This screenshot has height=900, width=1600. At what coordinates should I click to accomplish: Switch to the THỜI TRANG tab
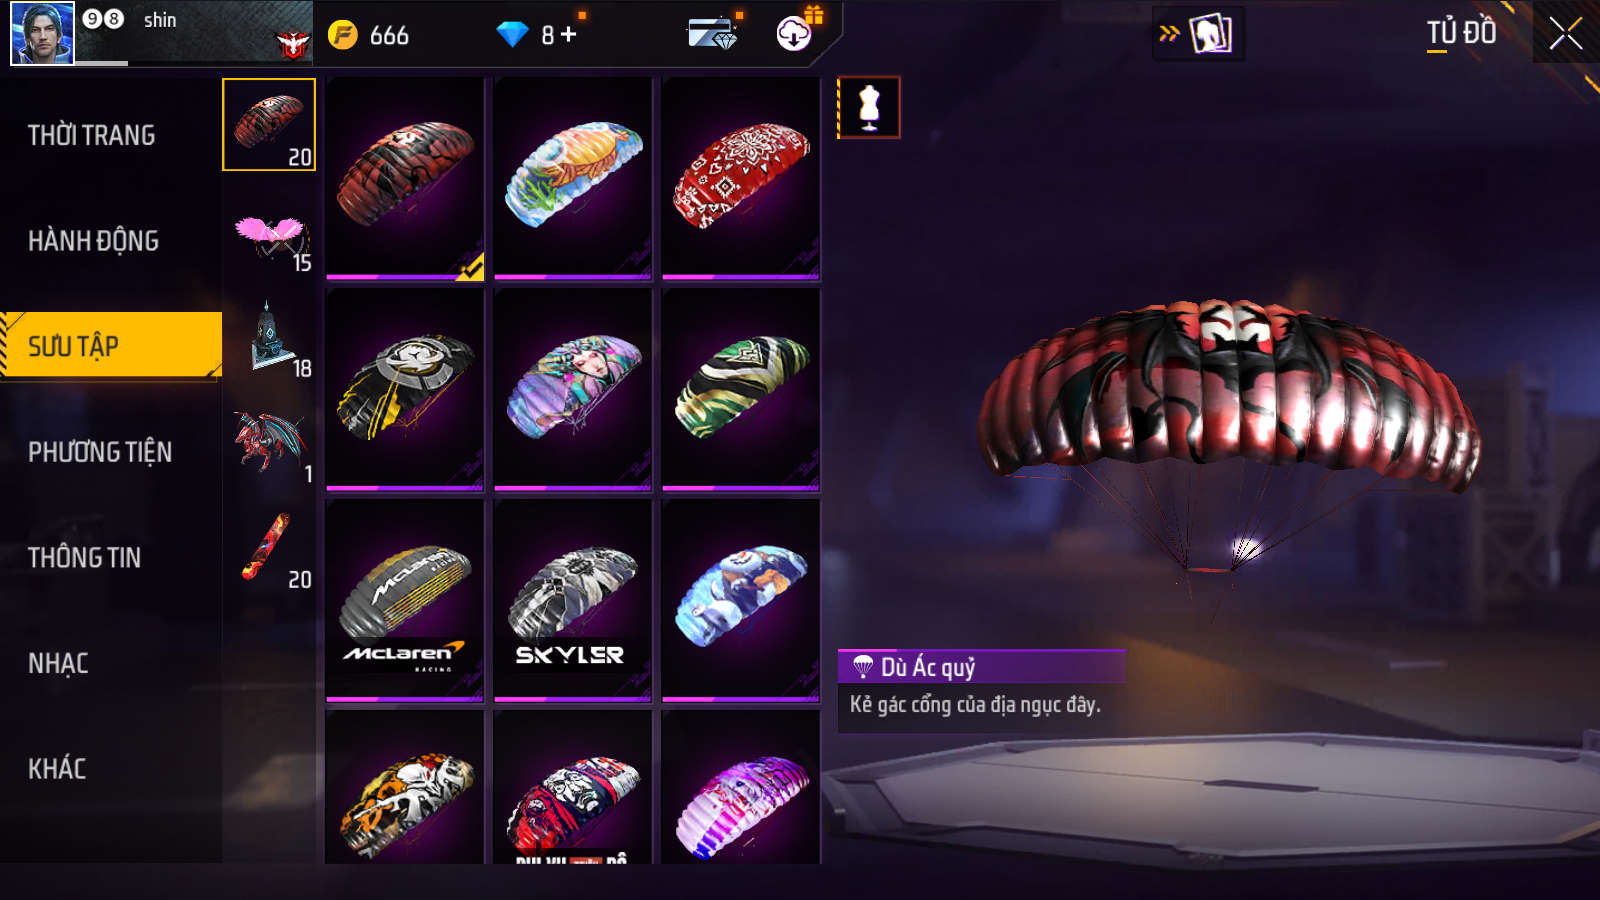pyautogui.click(x=91, y=135)
